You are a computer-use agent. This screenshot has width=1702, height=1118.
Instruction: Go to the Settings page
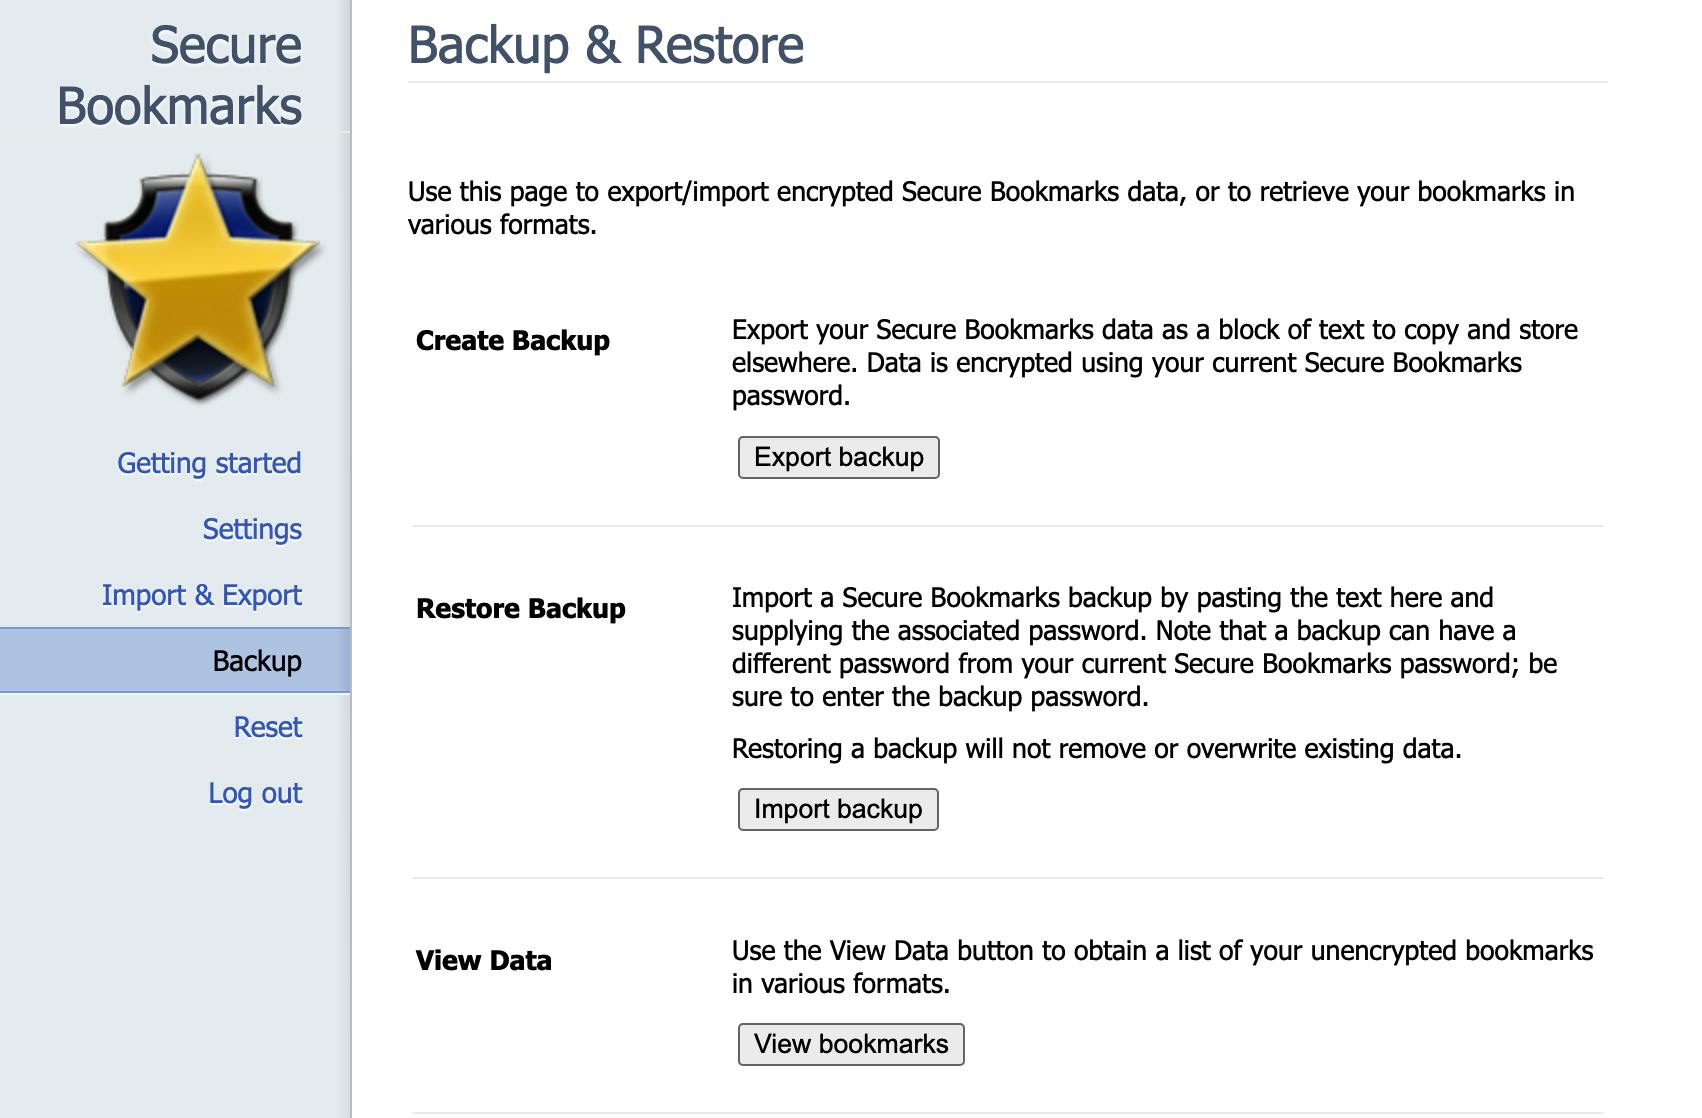pos(252,529)
